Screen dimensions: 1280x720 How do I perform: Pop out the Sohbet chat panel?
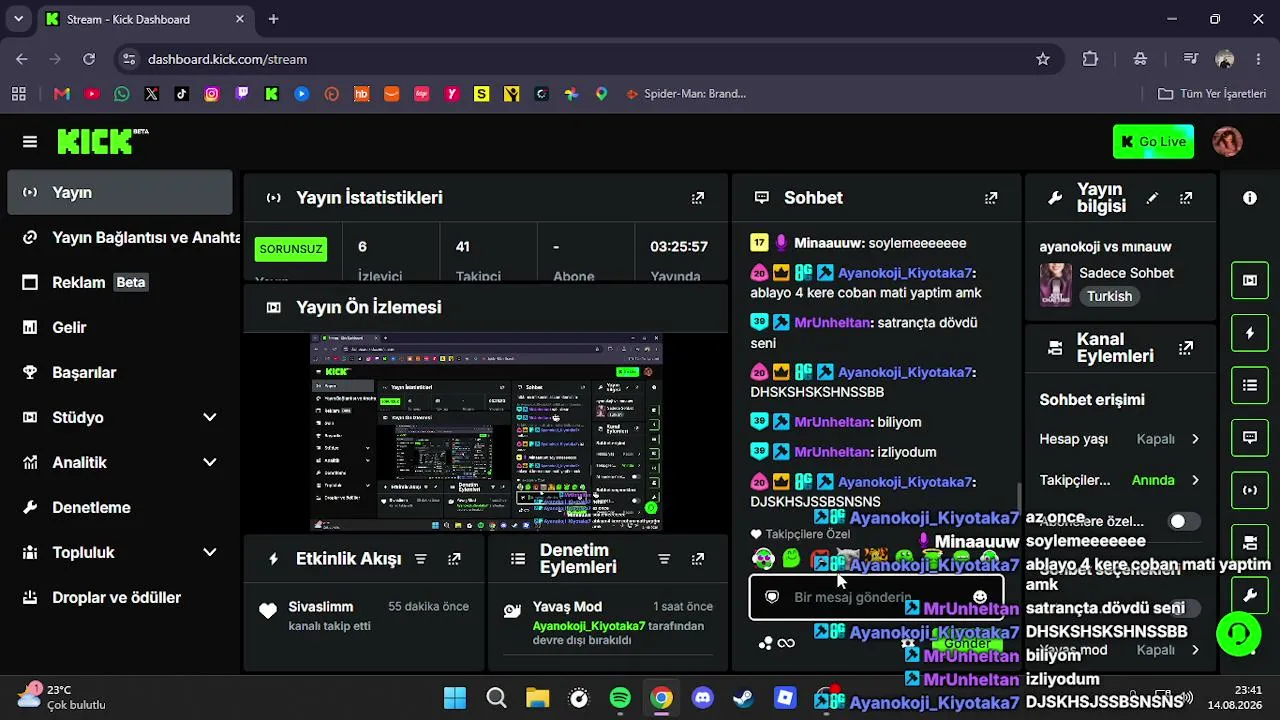(x=991, y=198)
